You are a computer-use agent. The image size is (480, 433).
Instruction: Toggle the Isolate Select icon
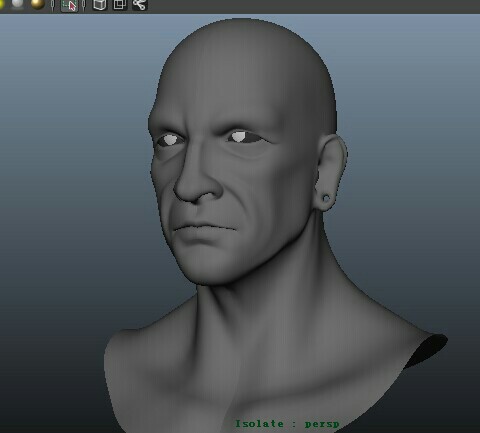(69, 5)
